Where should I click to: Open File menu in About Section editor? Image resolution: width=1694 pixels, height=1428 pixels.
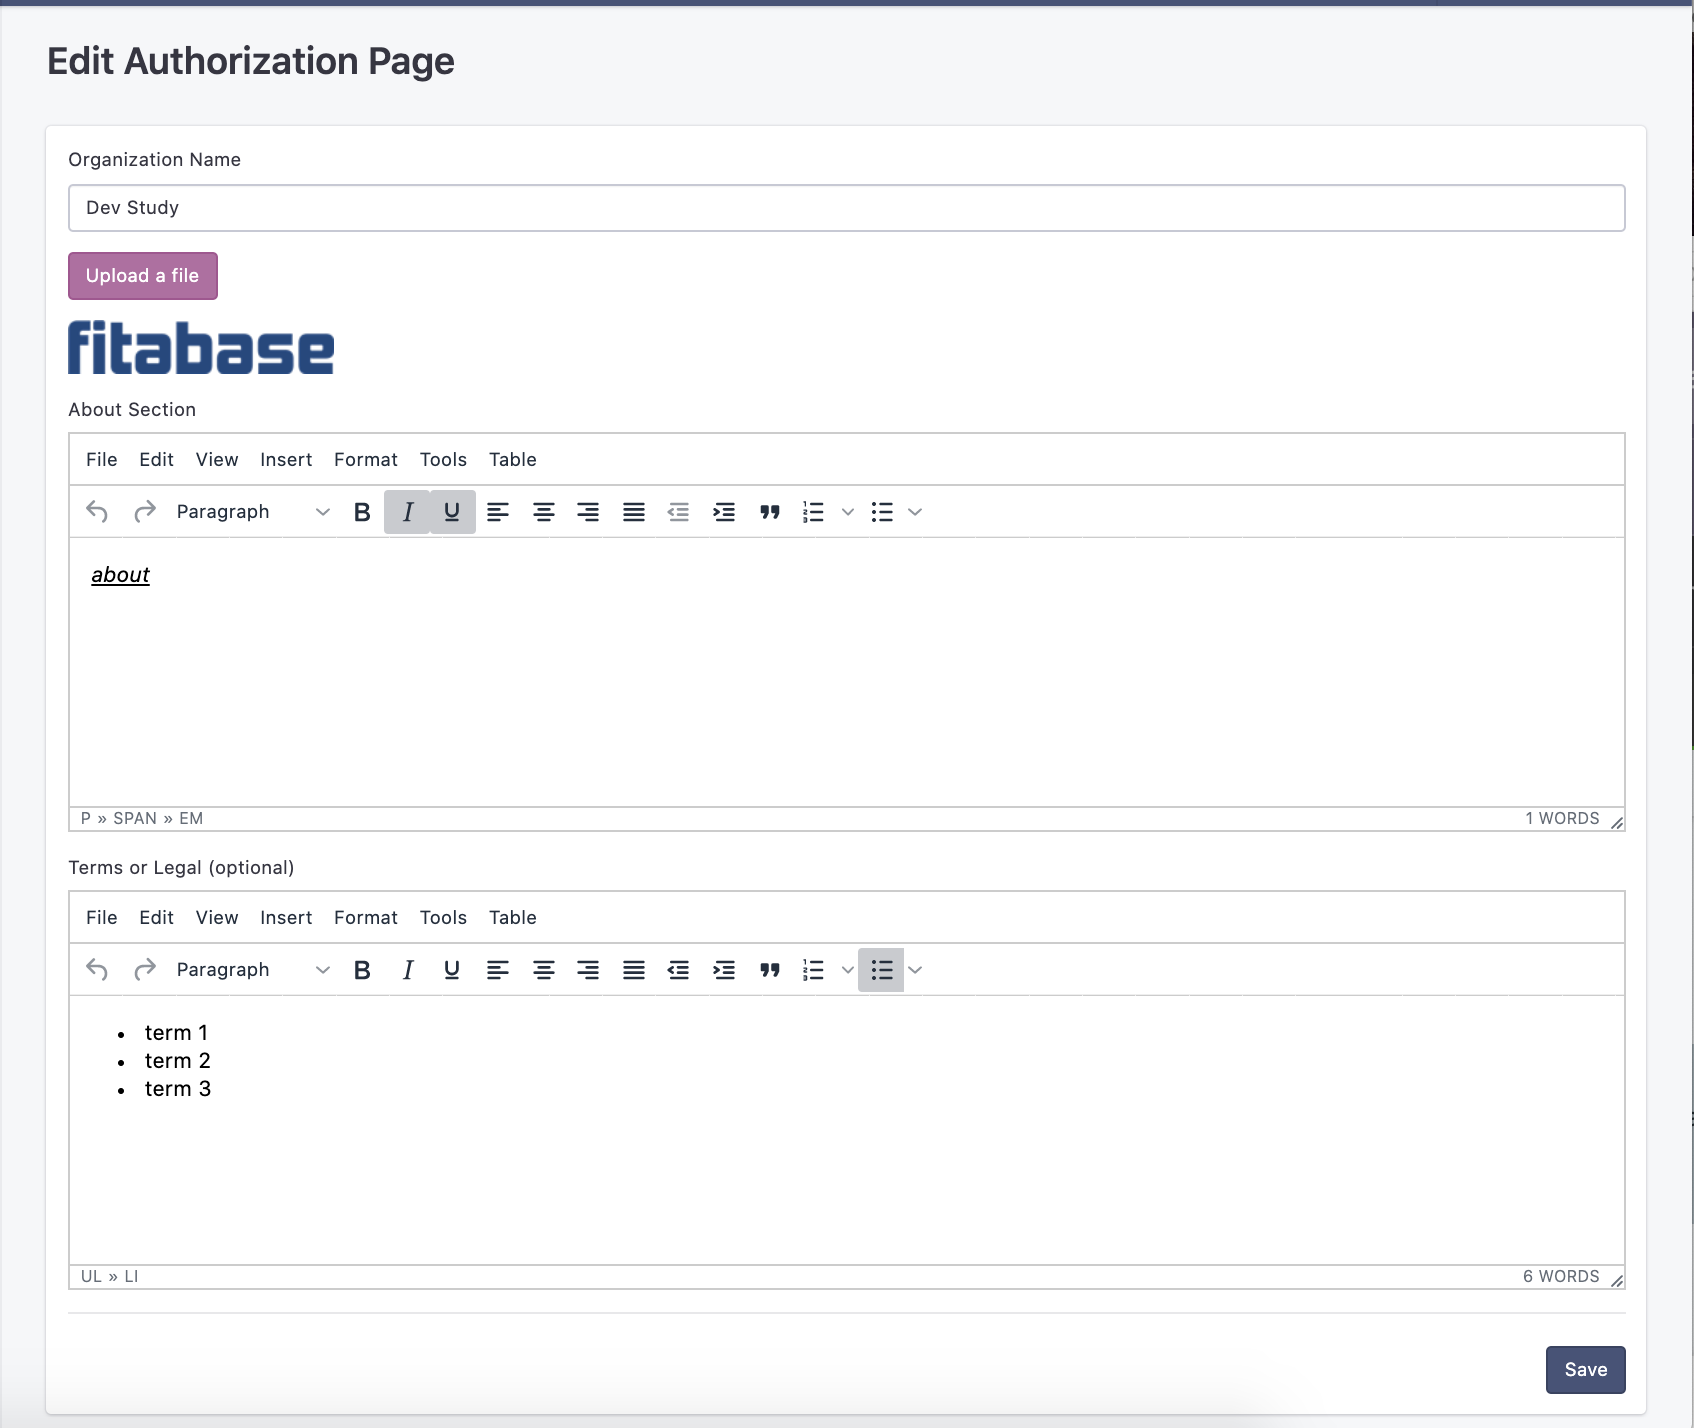click(101, 460)
